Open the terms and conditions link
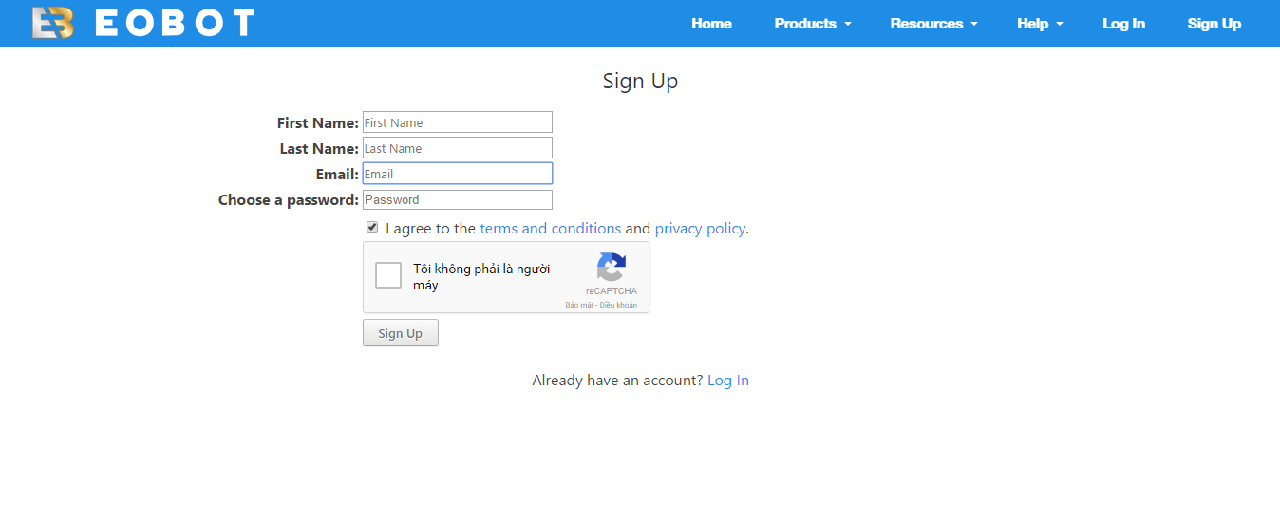1280x522 pixels. [x=550, y=228]
